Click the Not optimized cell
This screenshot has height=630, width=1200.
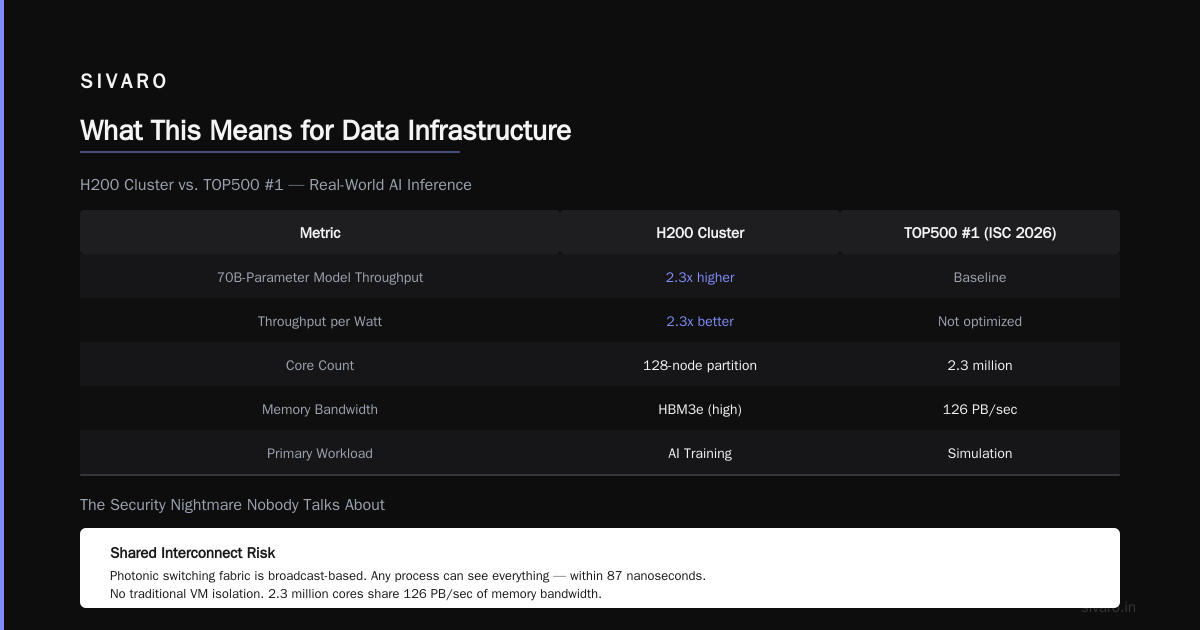[980, 321]
